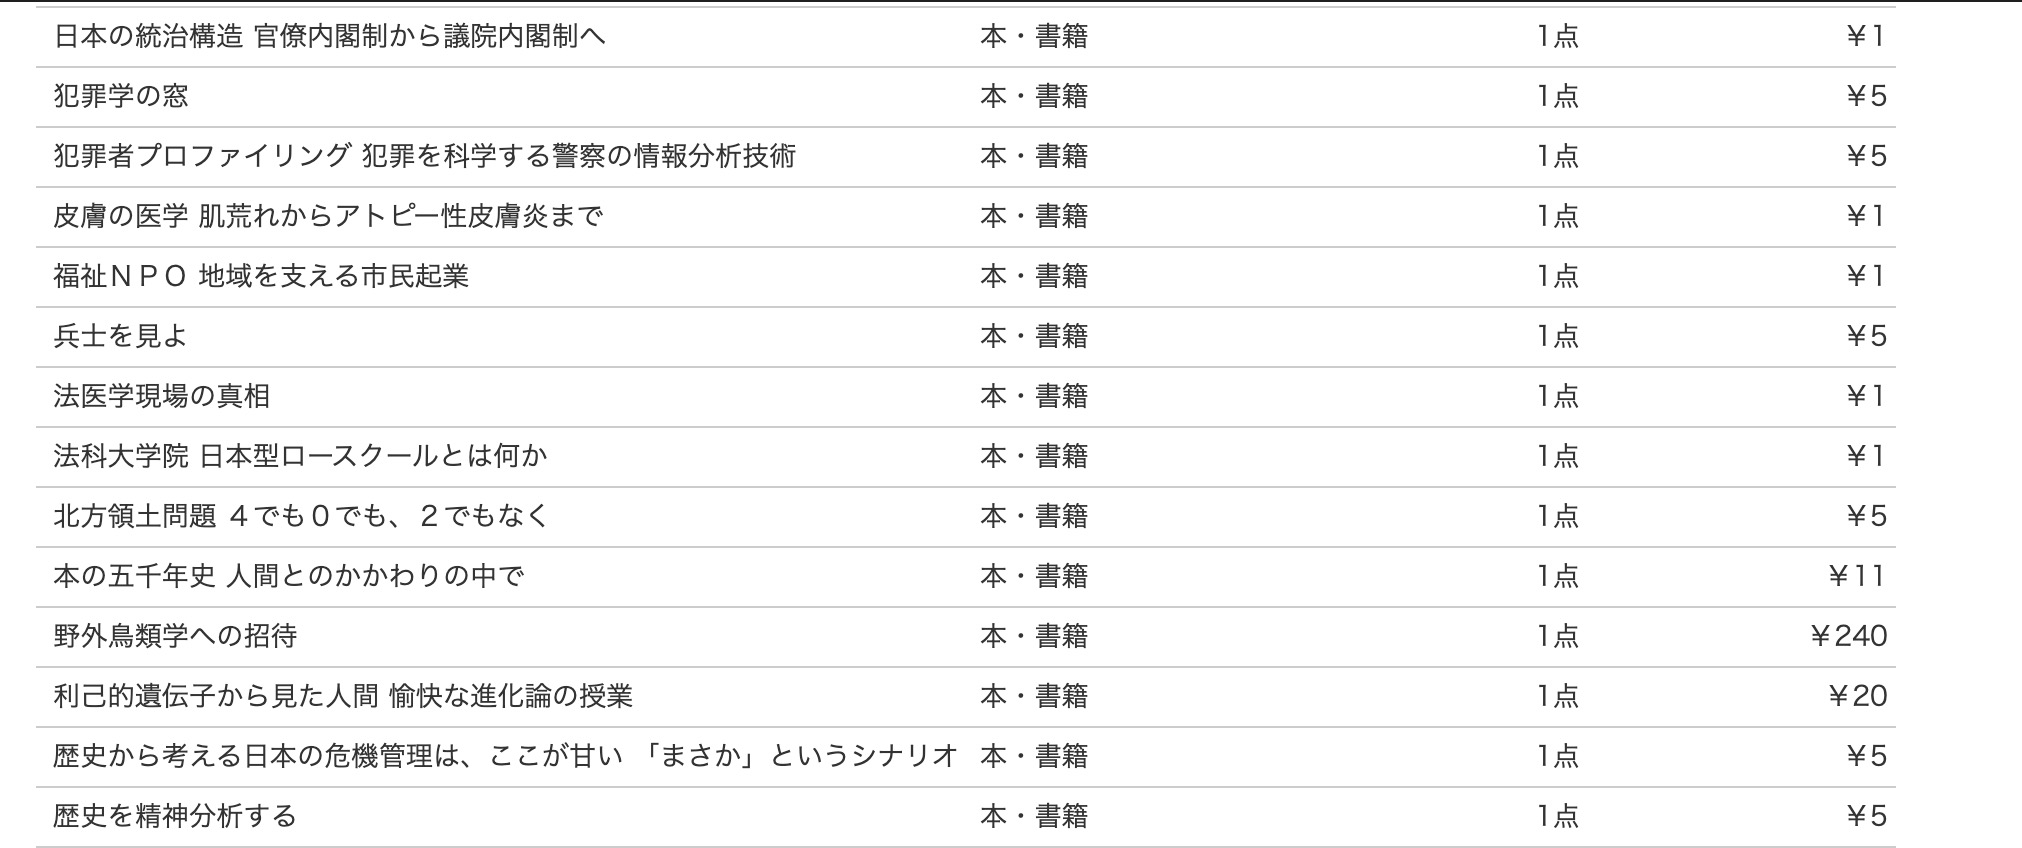Open 本の五千年史 人間とのかかわりの中で
The image size is (2022, 848).
(288, 577)
